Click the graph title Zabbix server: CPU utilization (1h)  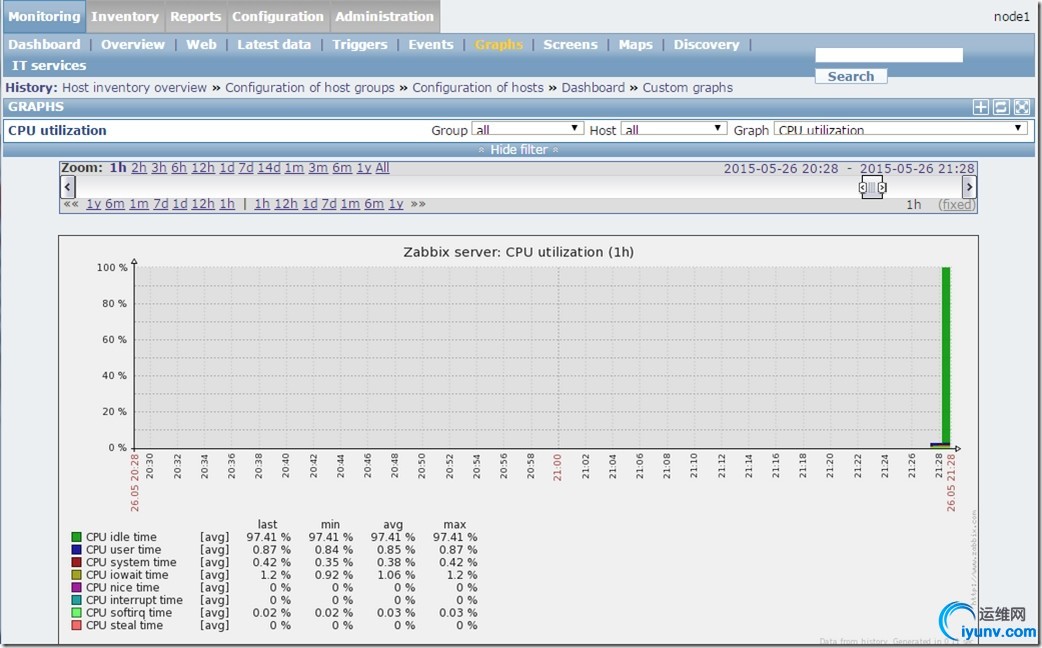pyautogui.click(x=518, y=253)
